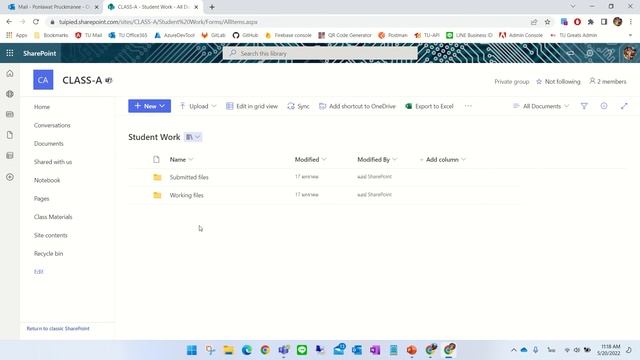Open the news icon in left rail
640x360 pixels.
coord(10,114)
